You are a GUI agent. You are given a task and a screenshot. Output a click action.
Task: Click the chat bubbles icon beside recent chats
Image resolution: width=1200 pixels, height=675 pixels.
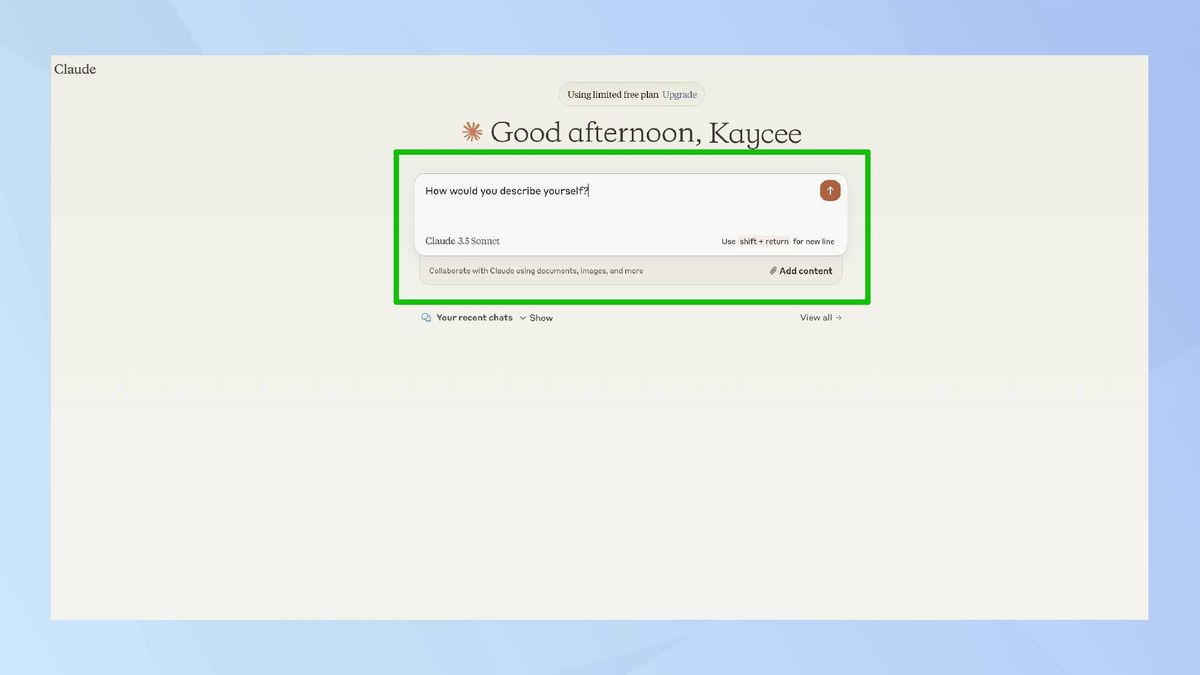426,318
